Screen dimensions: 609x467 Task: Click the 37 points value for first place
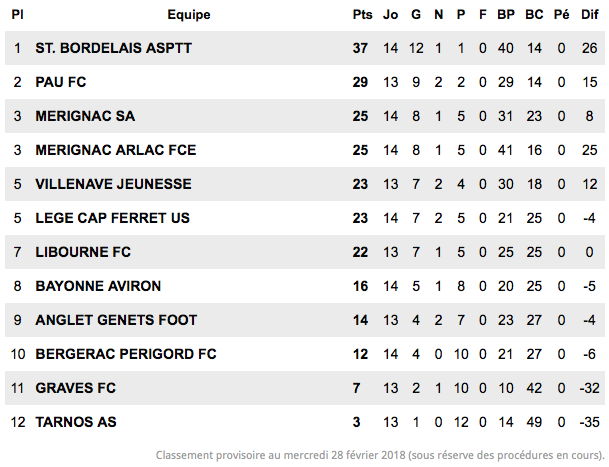(360, 48)
